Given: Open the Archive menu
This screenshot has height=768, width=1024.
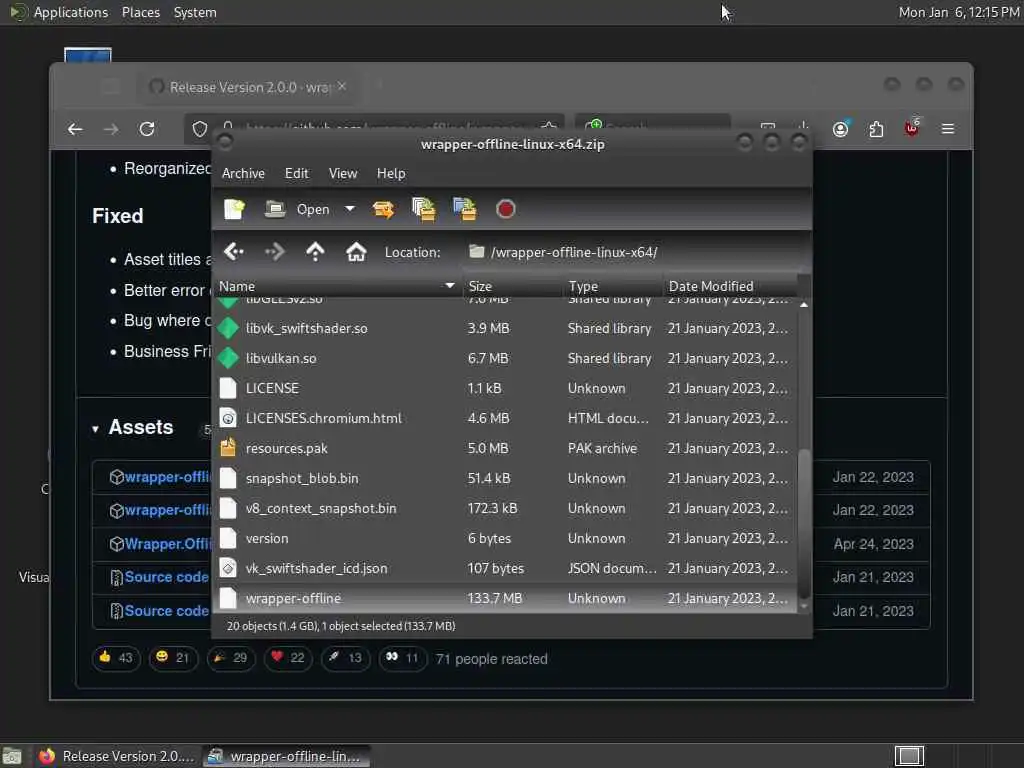Looking at the screenshot, I should coord(243,173).
